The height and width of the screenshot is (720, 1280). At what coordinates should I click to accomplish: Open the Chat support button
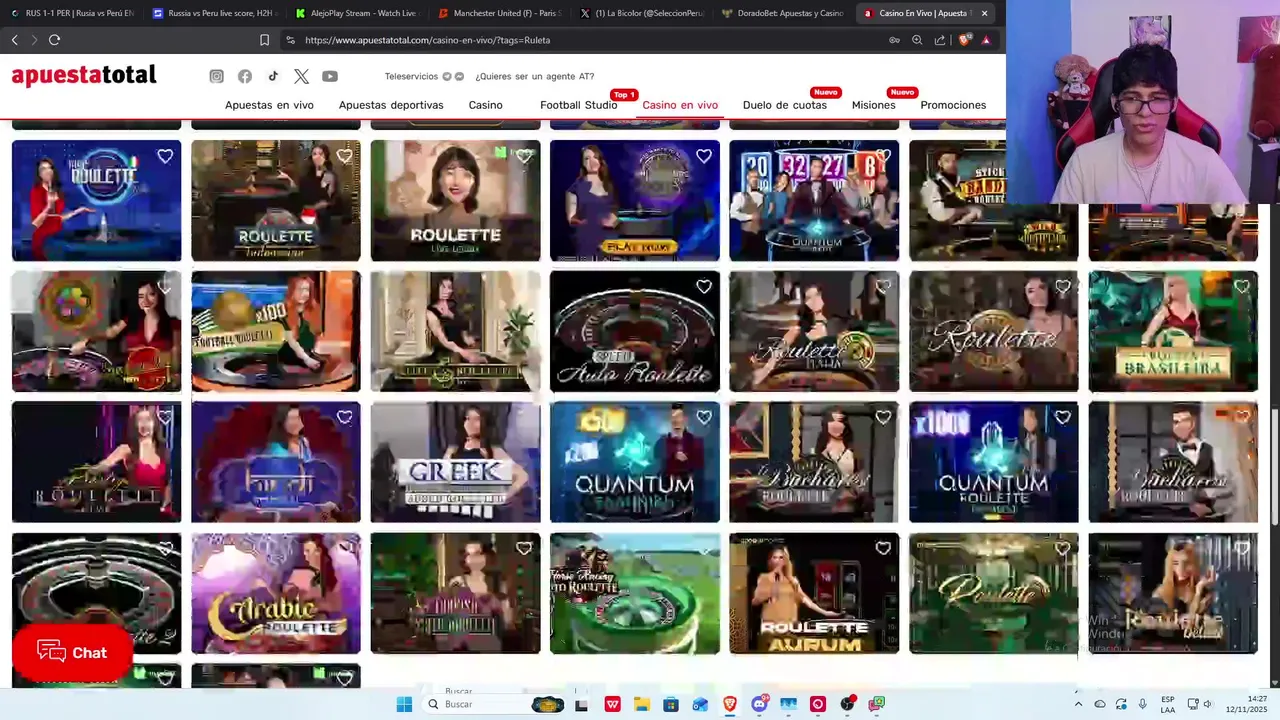[x=72, y=653]
